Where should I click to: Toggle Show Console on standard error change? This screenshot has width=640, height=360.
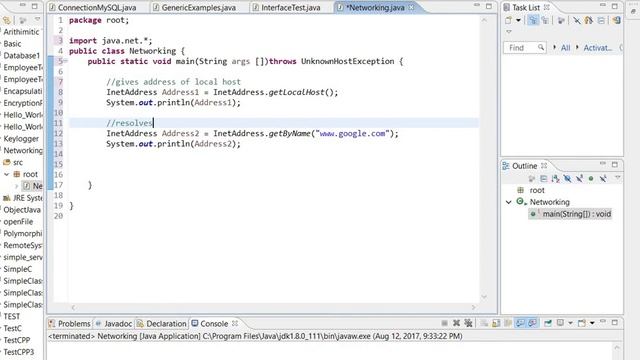point(532,323)
